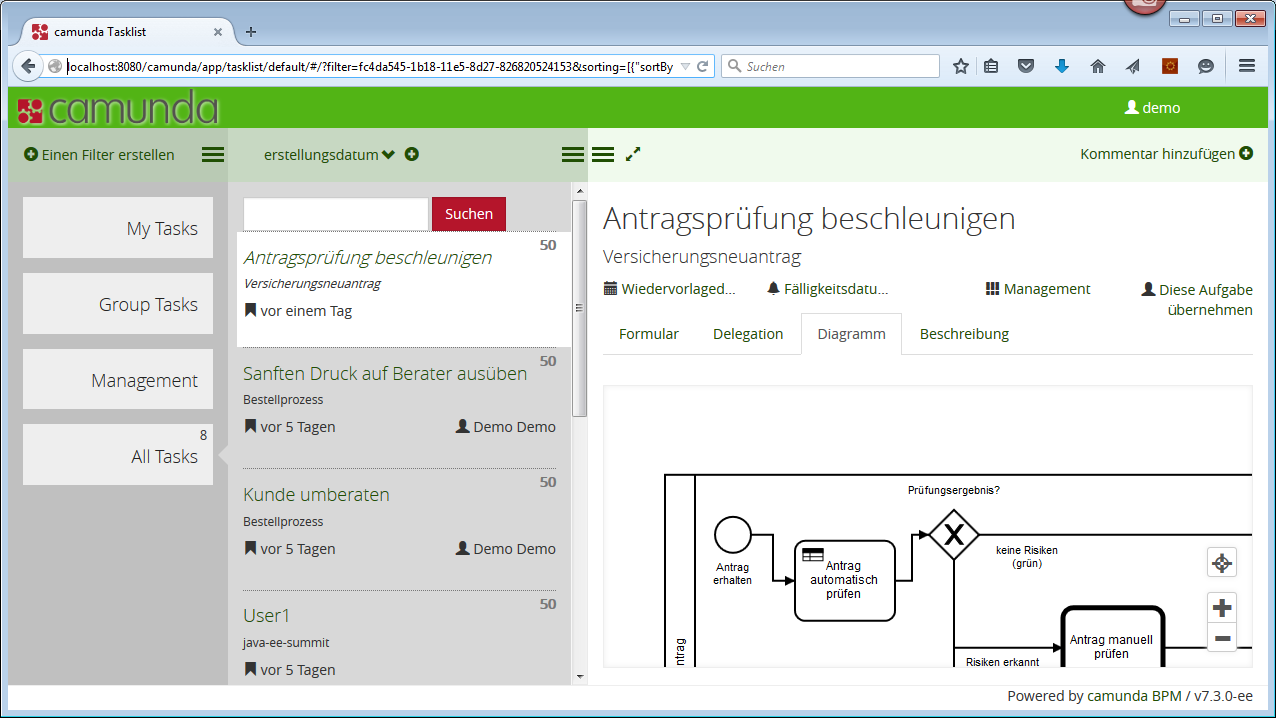Open the demo user account menu
The width and height of the screenshot is (1276, 718).
pyautogui.click(x=1152, y=107)
